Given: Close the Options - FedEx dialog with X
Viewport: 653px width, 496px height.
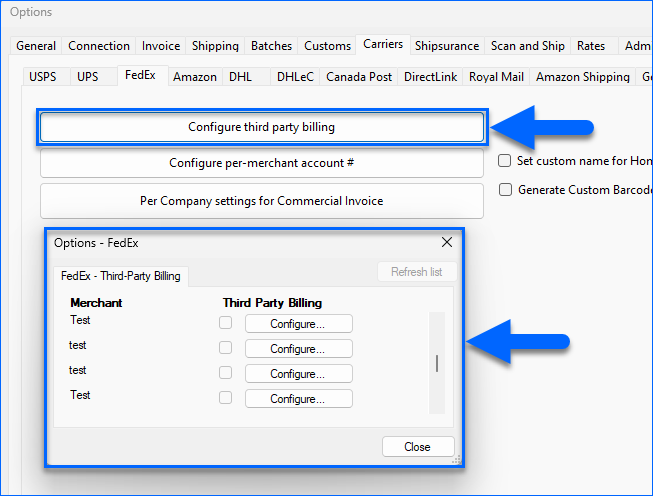Looking at the screenshot, I should (x=447, y=242).
